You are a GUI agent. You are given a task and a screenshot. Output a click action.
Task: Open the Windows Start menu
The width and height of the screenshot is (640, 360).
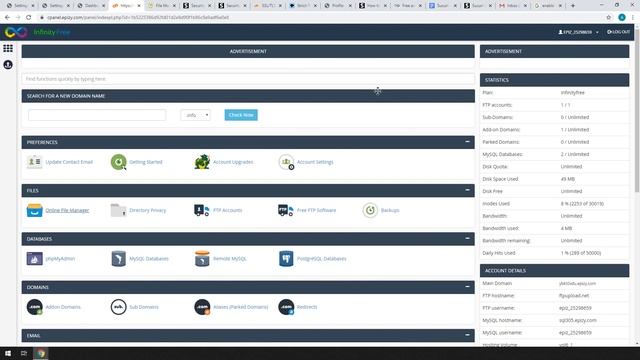[8, 353]
